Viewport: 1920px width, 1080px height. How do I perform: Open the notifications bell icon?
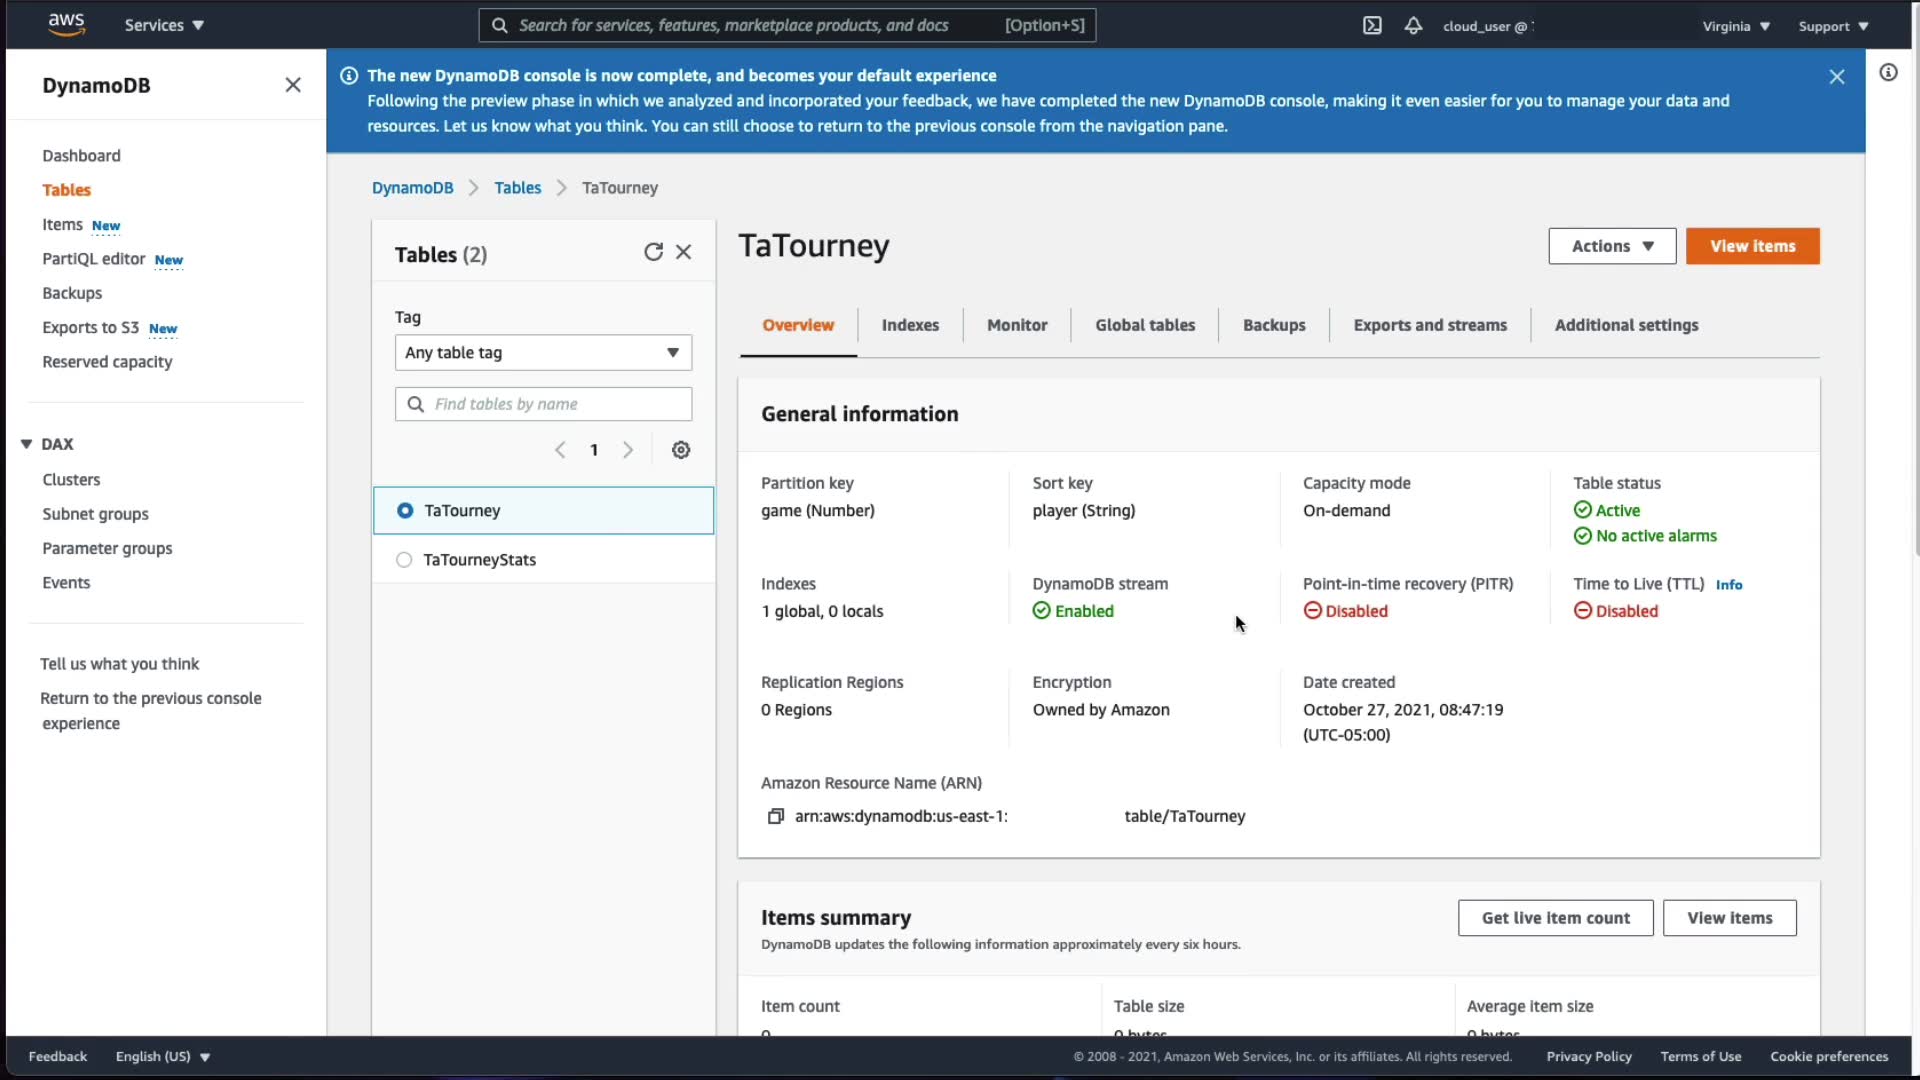(x=1413, y=26)
